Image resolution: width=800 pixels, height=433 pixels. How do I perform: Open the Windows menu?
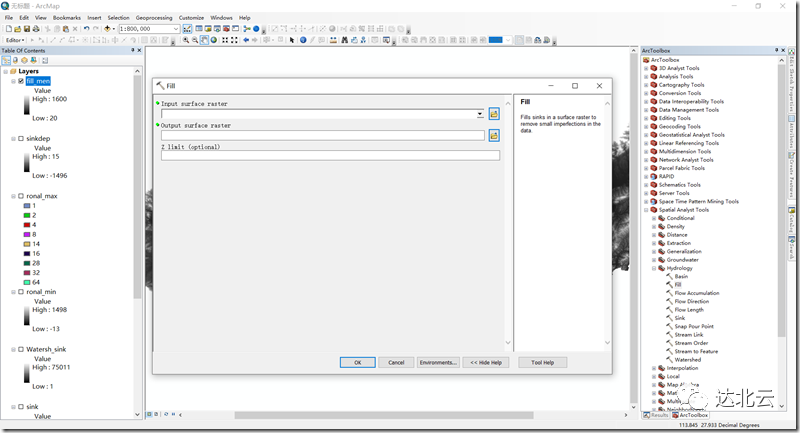221,18
